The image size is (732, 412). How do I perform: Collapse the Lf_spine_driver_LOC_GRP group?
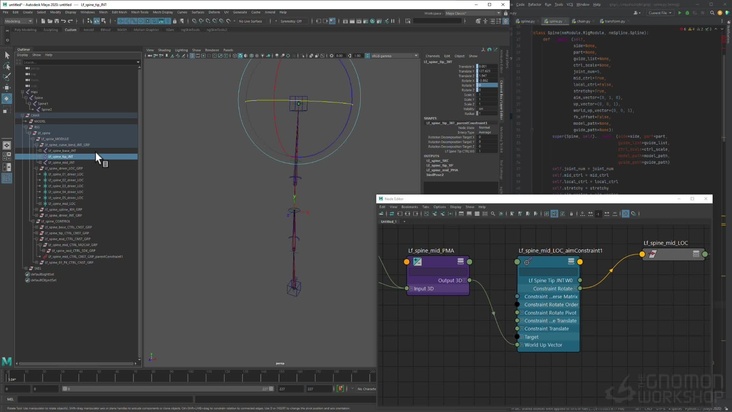[35, 168]
